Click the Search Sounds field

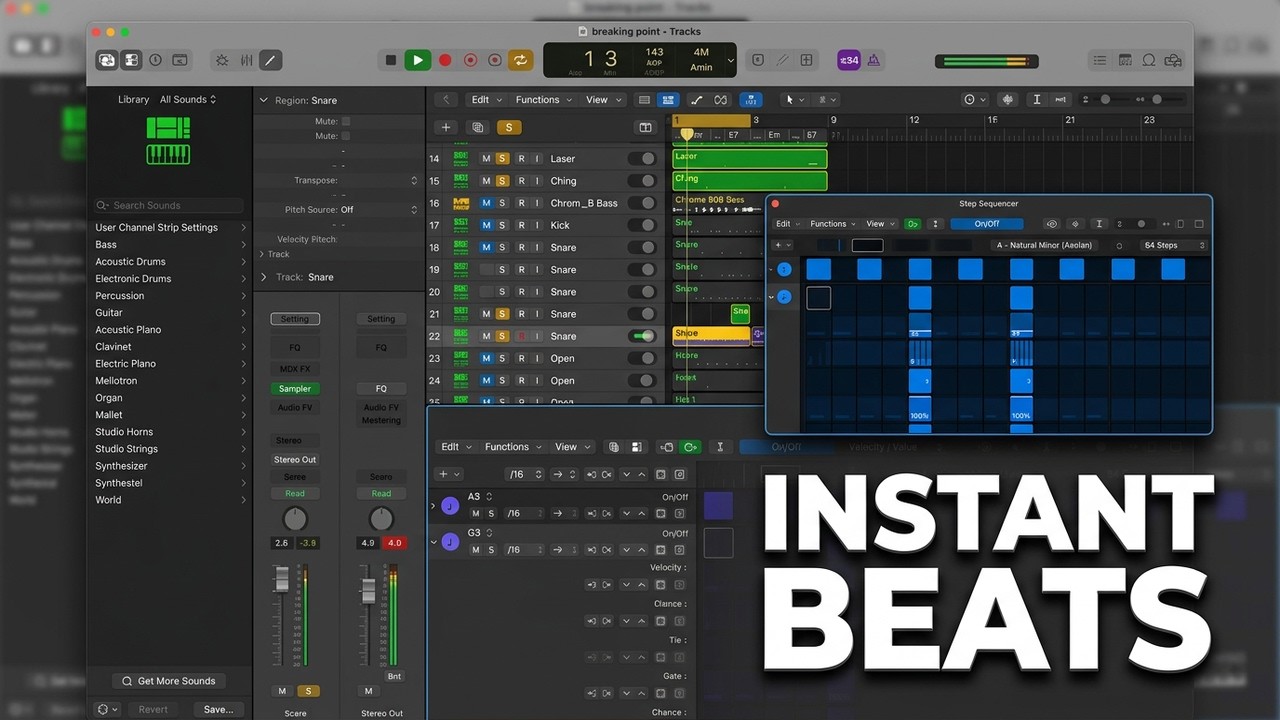click(x=169, y=205)
